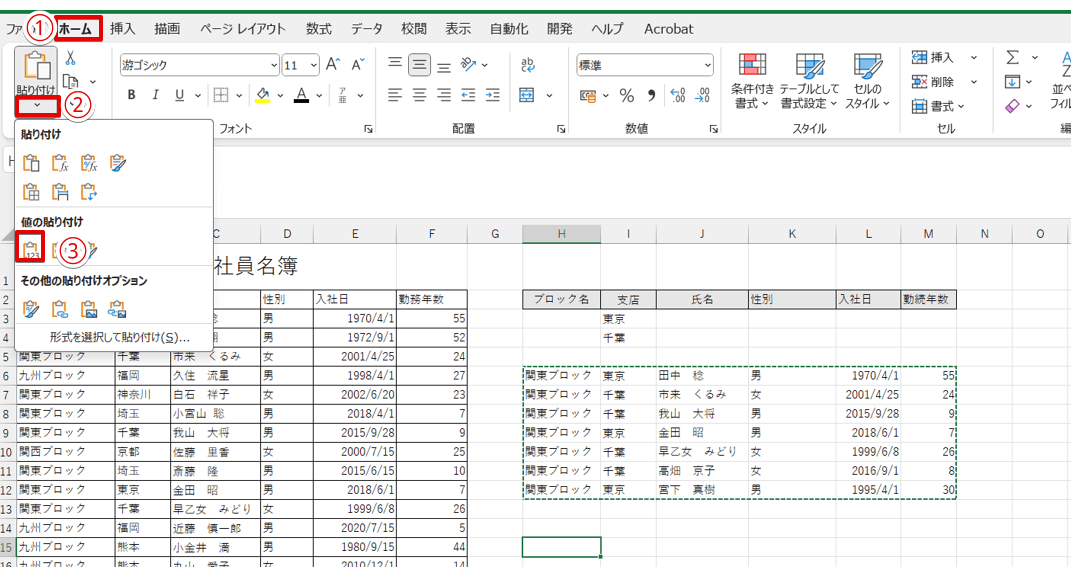Click 形式を選択して貼り付け menu entry

click(119, 337)
